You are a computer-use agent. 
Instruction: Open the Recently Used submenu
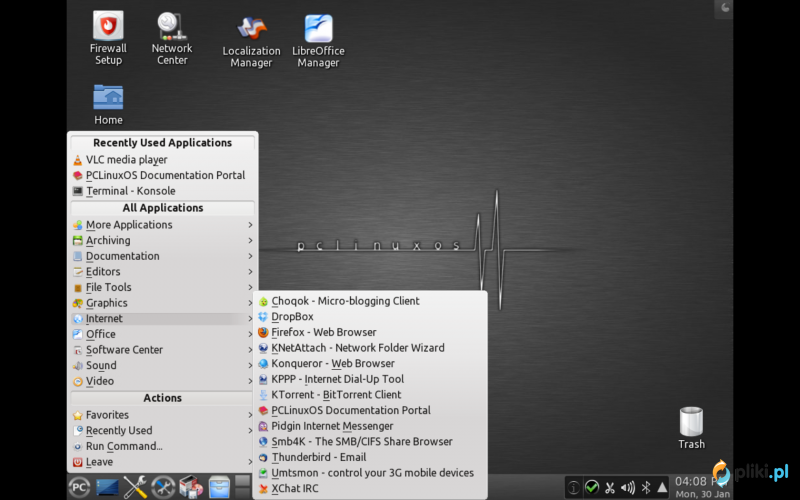point(163,431)
